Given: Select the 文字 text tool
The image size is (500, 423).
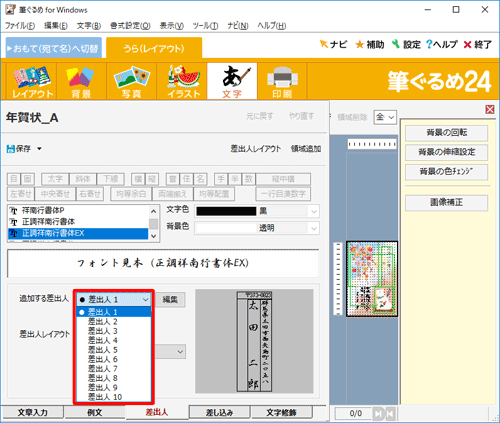Looking at the screenshot, I should click(x=232, y=81).
